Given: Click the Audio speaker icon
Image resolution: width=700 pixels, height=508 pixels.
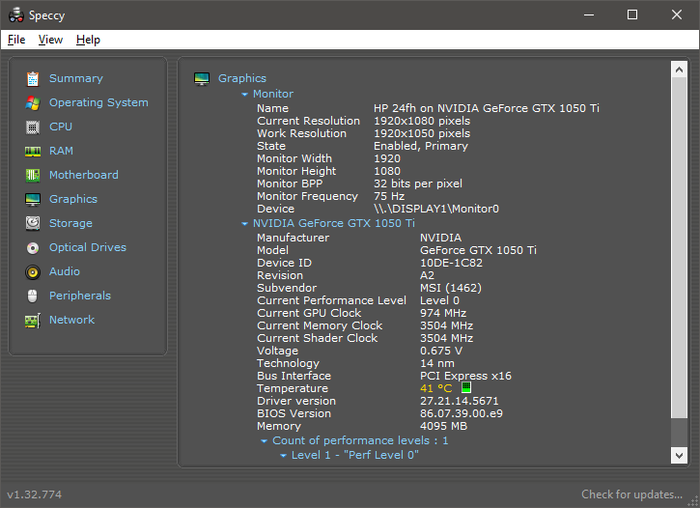Looking at the screenshot, I should click(33, 272).
